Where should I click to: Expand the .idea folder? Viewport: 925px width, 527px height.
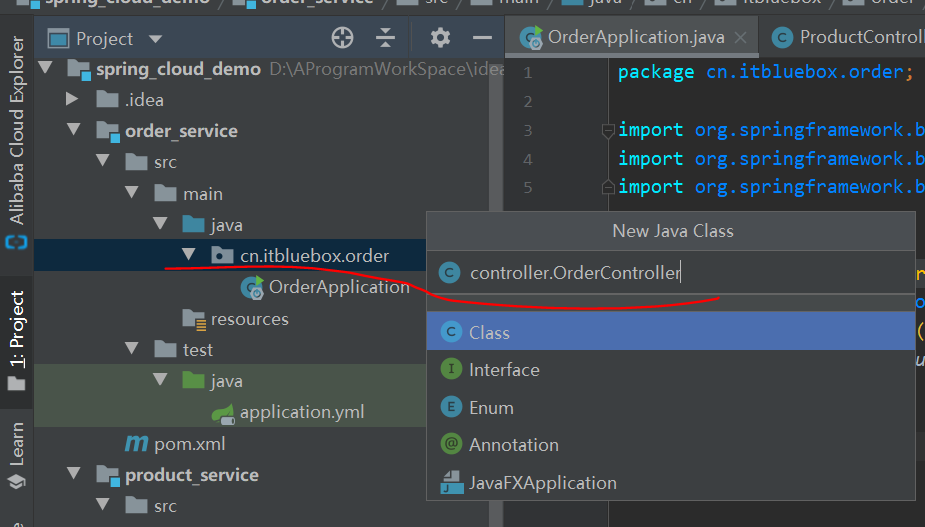tap(72, 100)
